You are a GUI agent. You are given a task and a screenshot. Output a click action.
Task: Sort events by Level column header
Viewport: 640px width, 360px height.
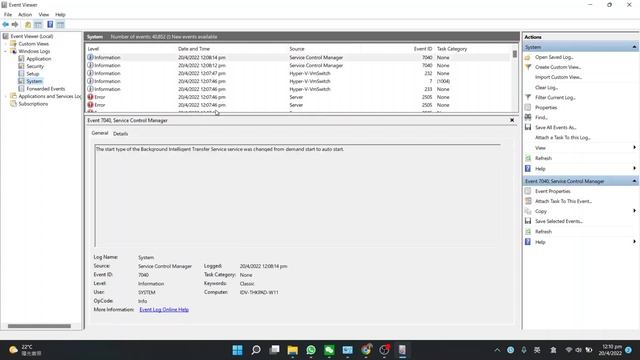pyautogui.click(x=93, y=49)
